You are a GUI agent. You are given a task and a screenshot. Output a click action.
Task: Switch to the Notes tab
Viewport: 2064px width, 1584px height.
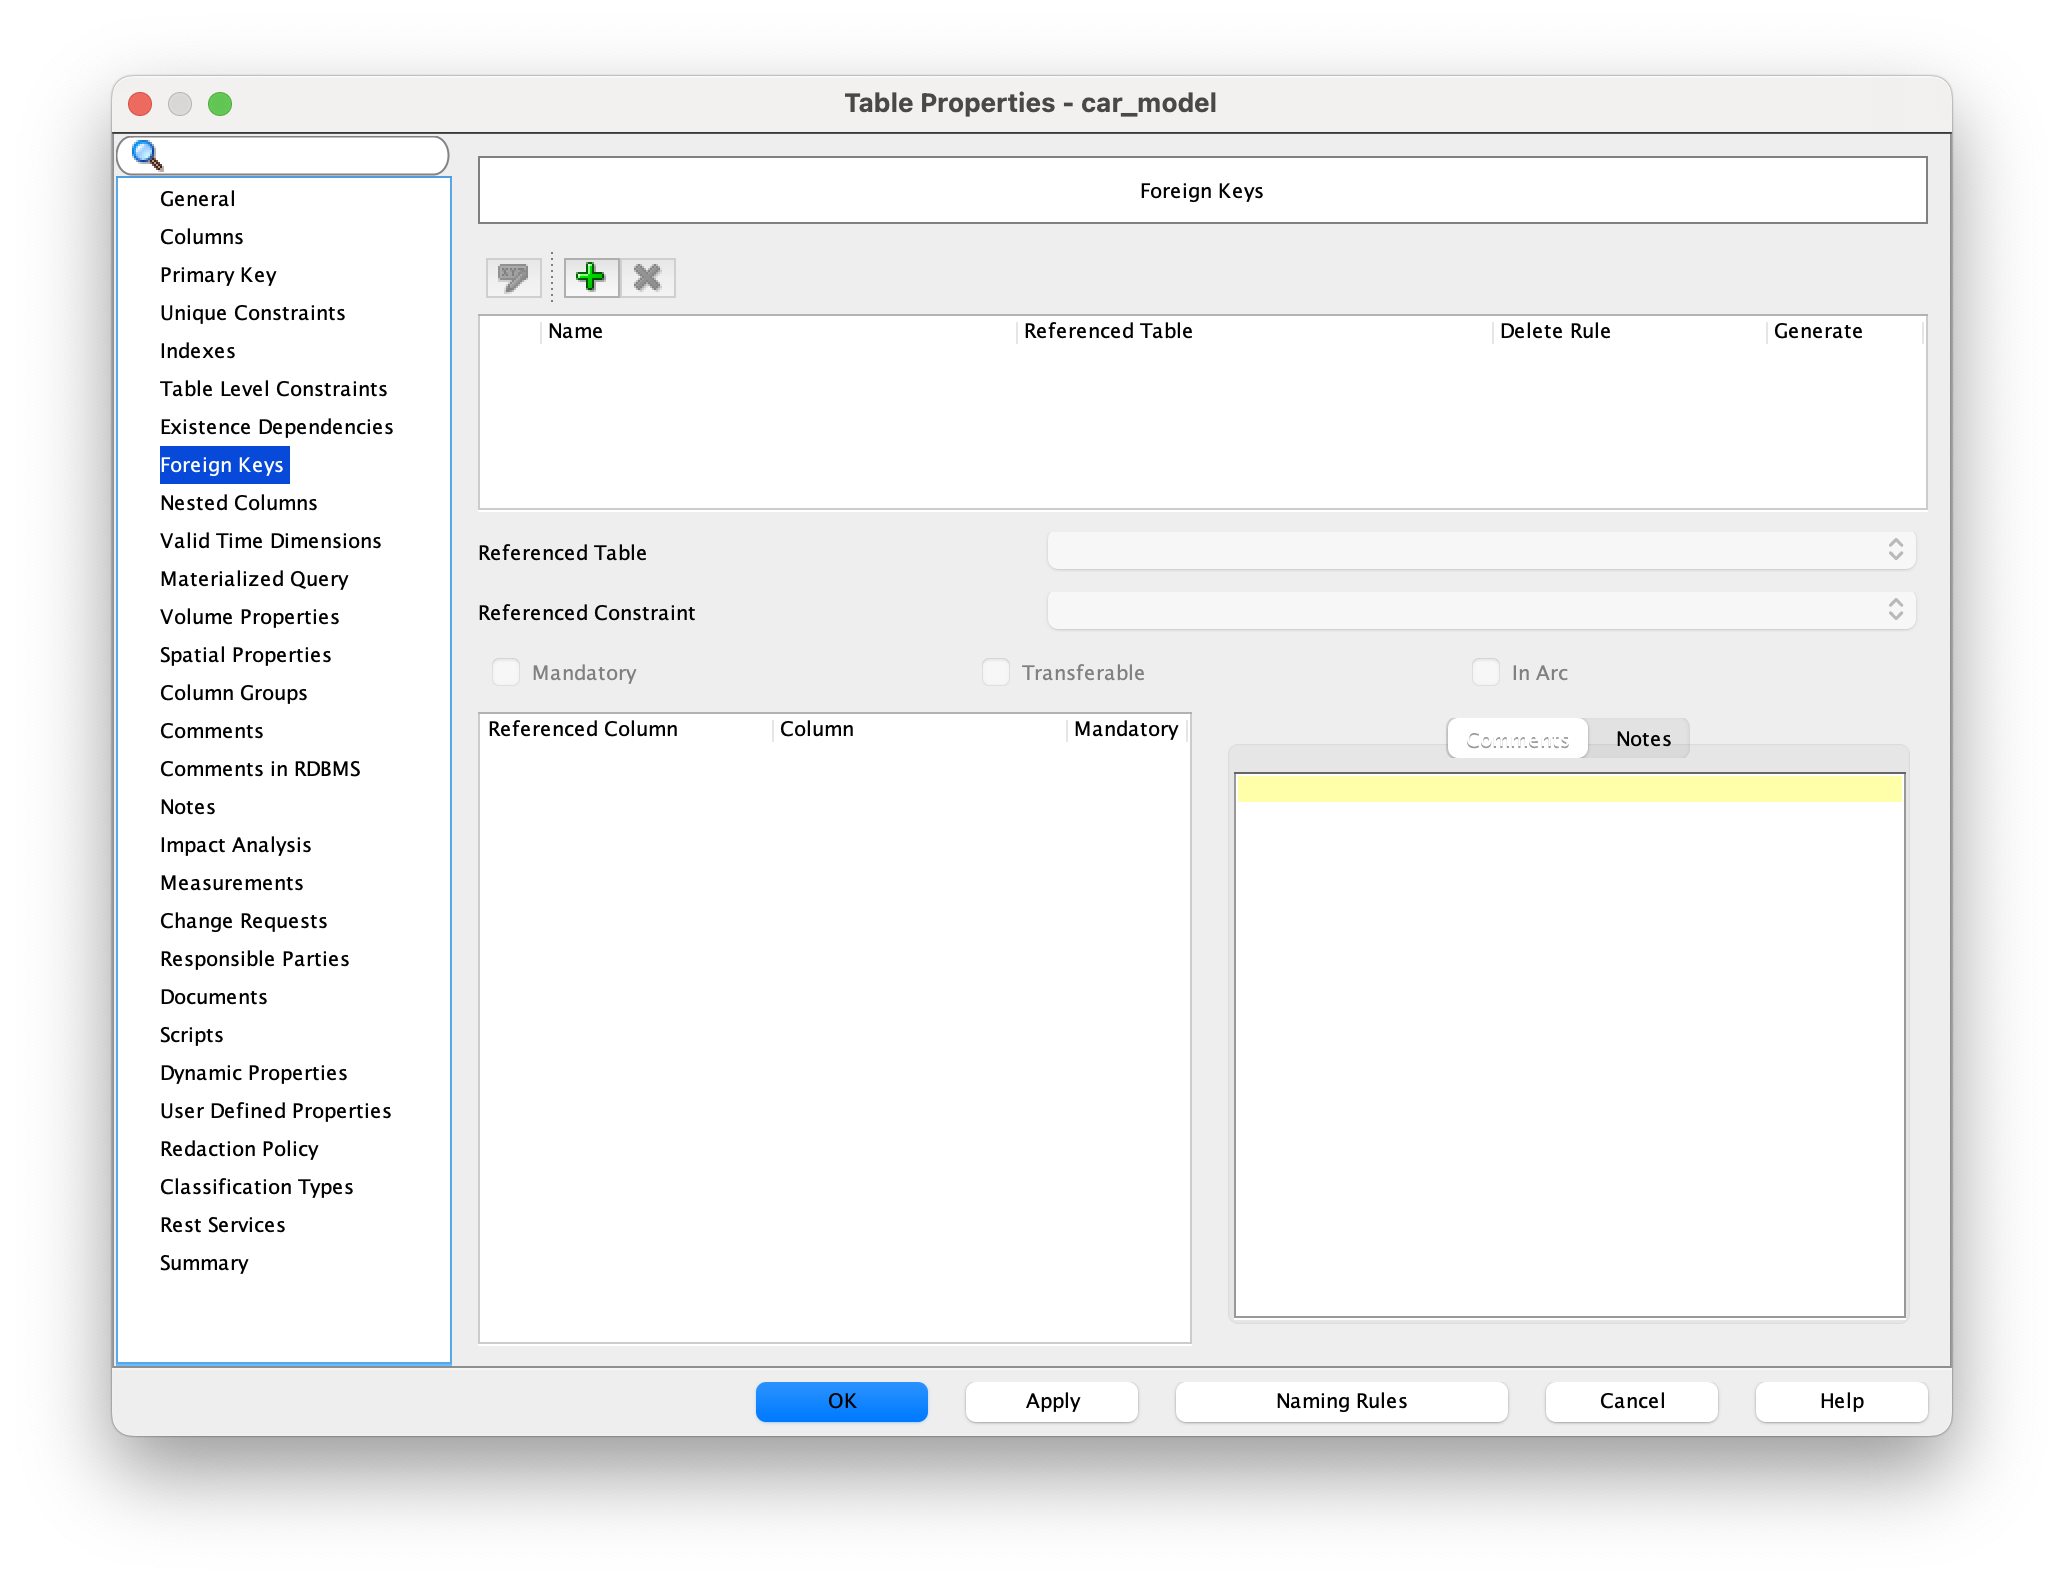(1642, 739)
